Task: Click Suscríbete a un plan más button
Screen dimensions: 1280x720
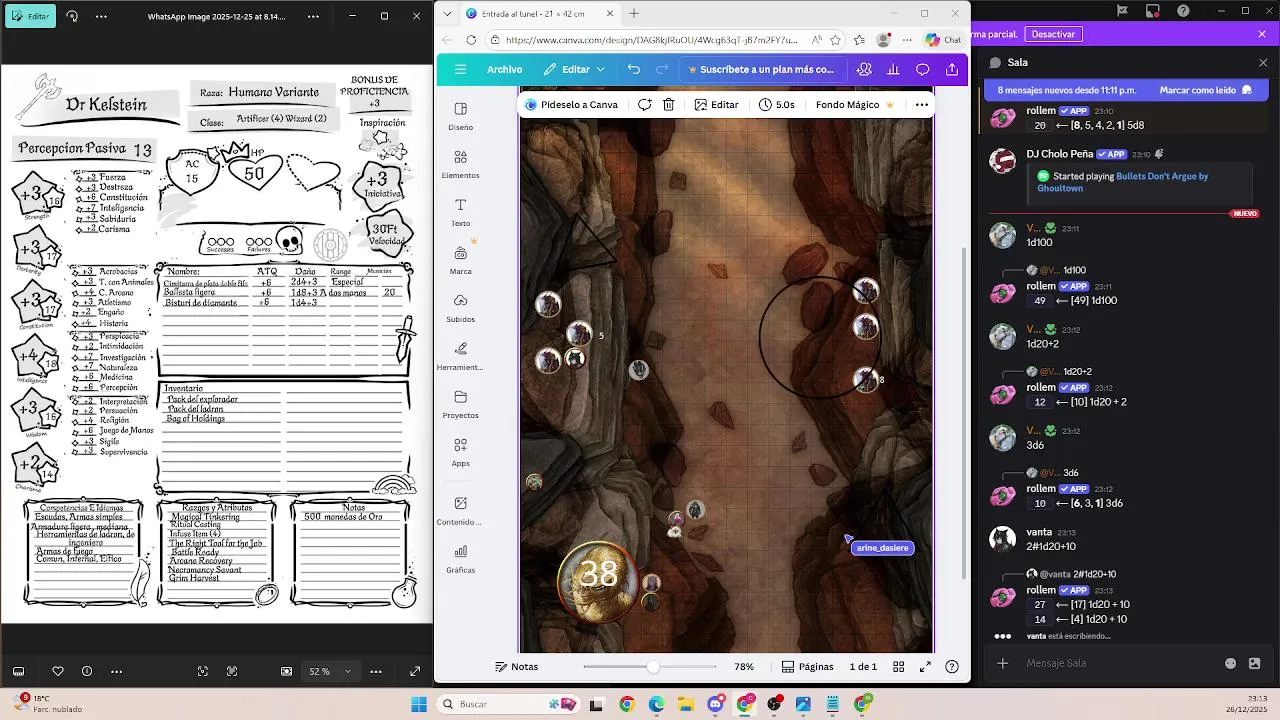Action: point(761,69)
